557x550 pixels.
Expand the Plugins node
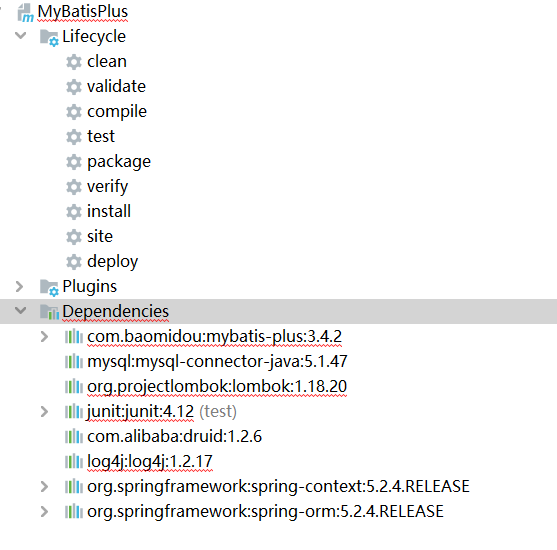pyautogui.click(x=20, y=286)
